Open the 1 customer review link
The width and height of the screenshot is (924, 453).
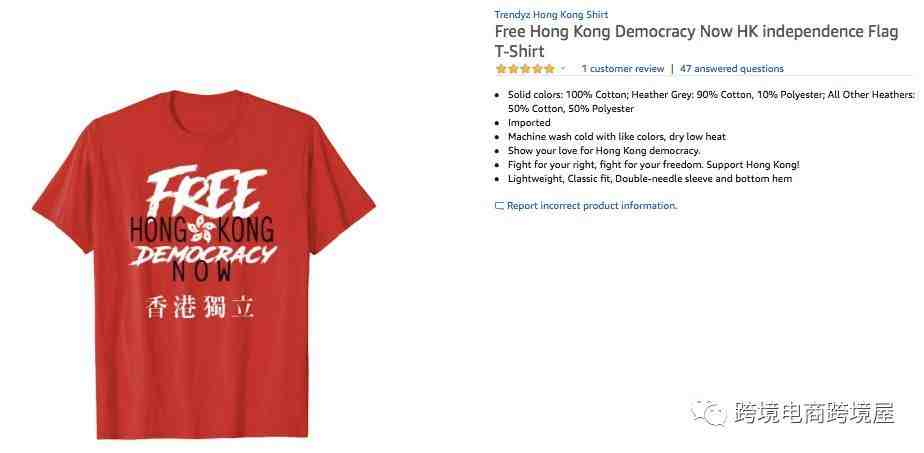tap(623, 69)
